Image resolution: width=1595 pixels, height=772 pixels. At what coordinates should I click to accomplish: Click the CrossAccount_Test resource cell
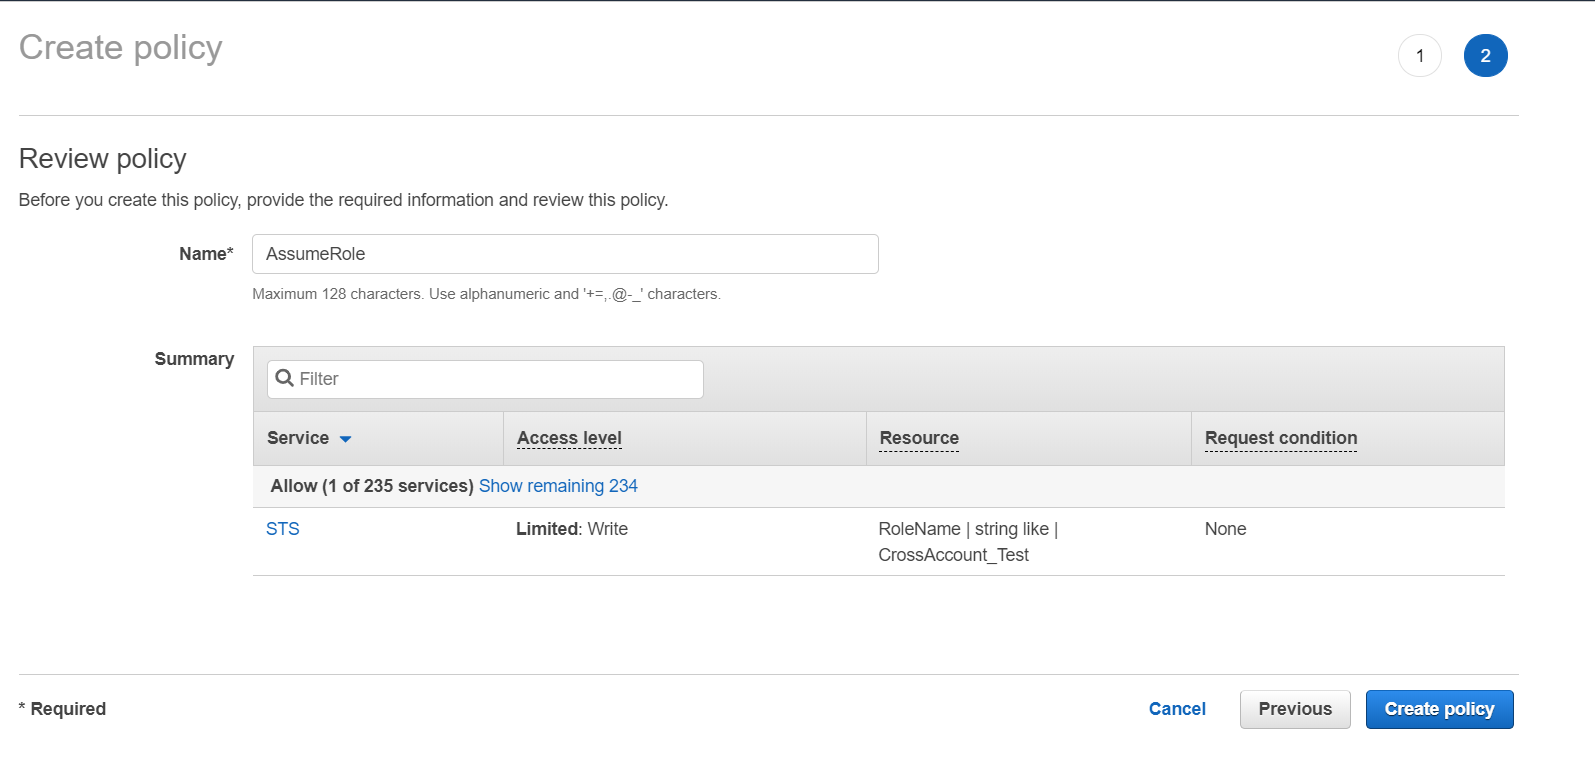pos(953,555)
